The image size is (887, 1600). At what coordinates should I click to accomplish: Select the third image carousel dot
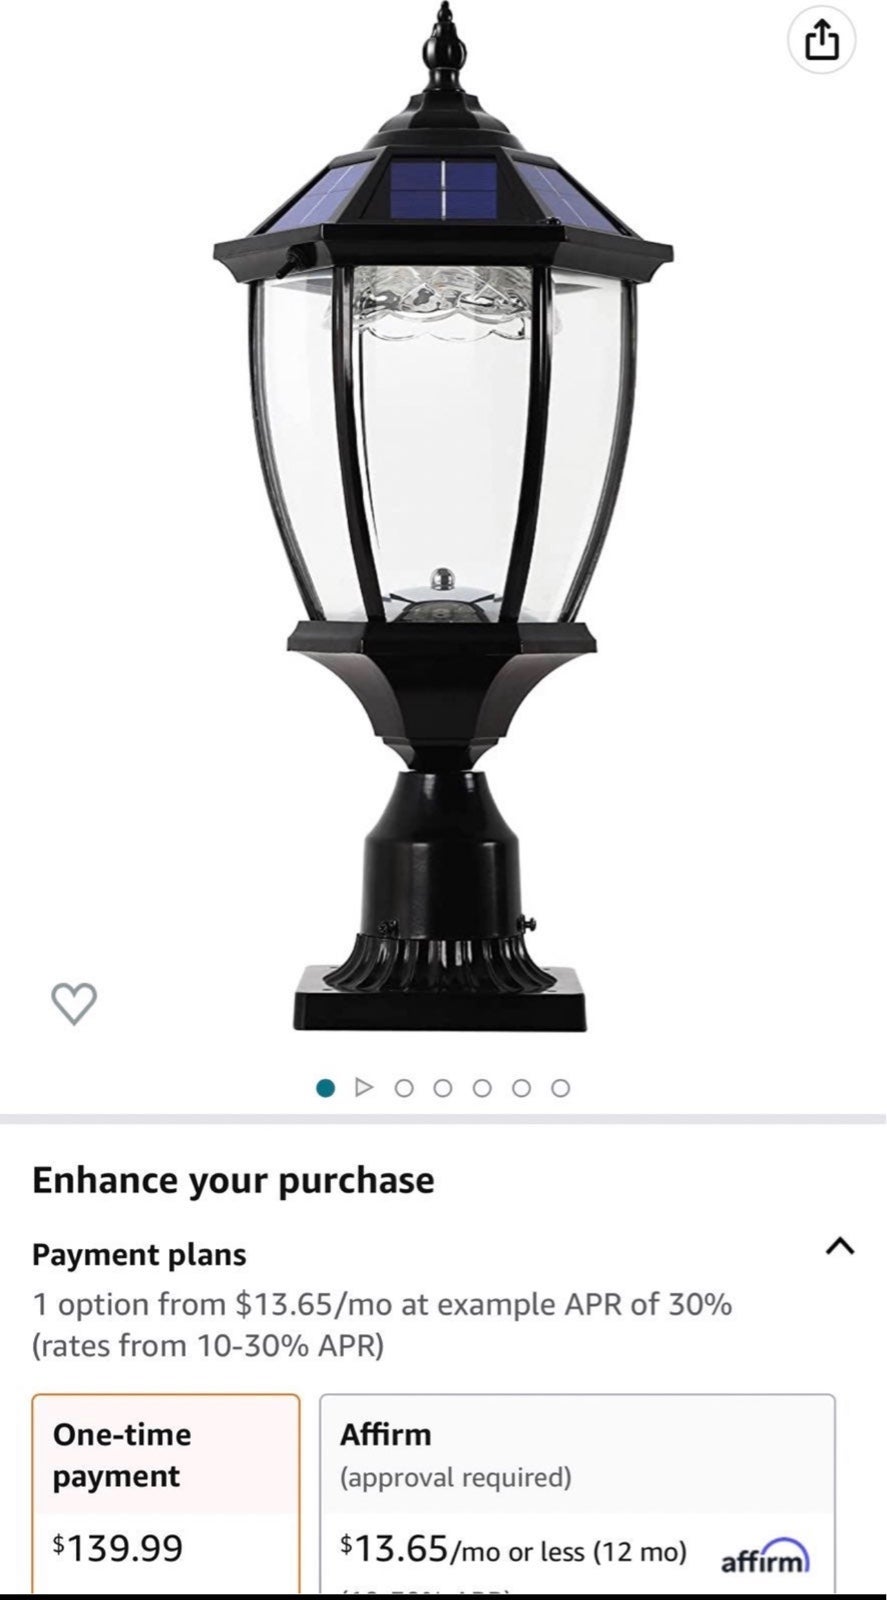[x=404, y=1088]
